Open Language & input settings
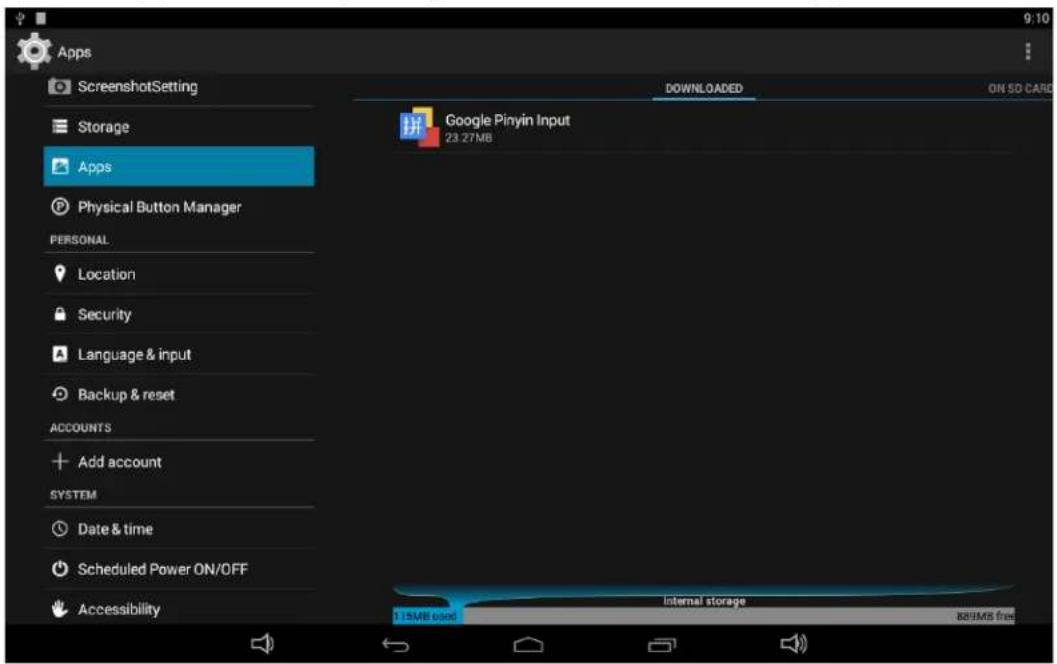The height and width of the screenshot is (664, 1057). pos(179,354)
